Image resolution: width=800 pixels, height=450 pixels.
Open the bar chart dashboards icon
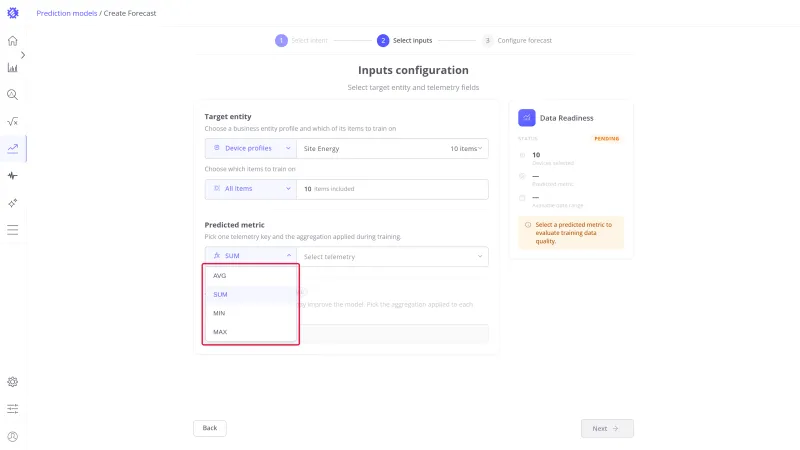point(13,67)
